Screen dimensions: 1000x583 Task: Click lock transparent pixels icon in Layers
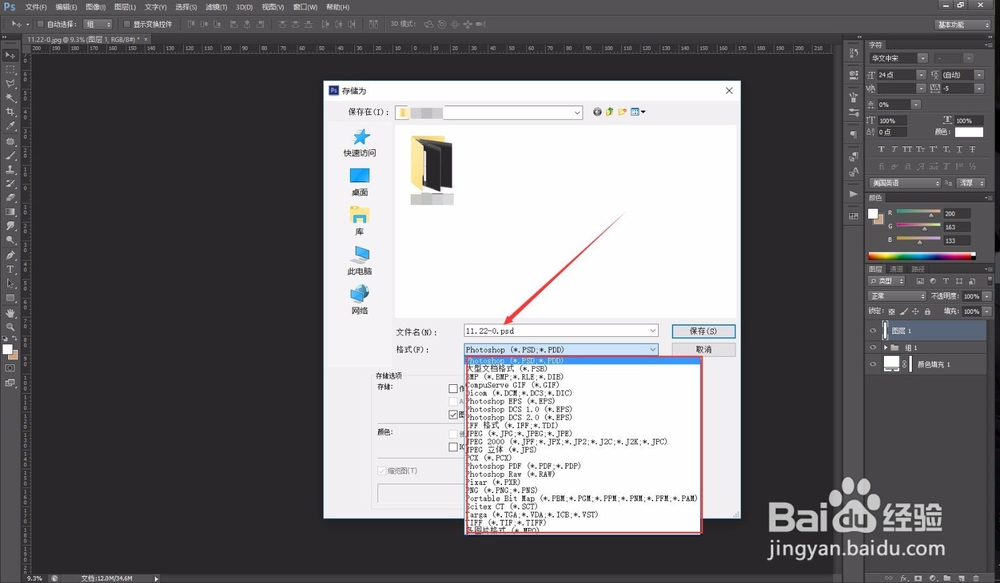(x=892, y=311)
